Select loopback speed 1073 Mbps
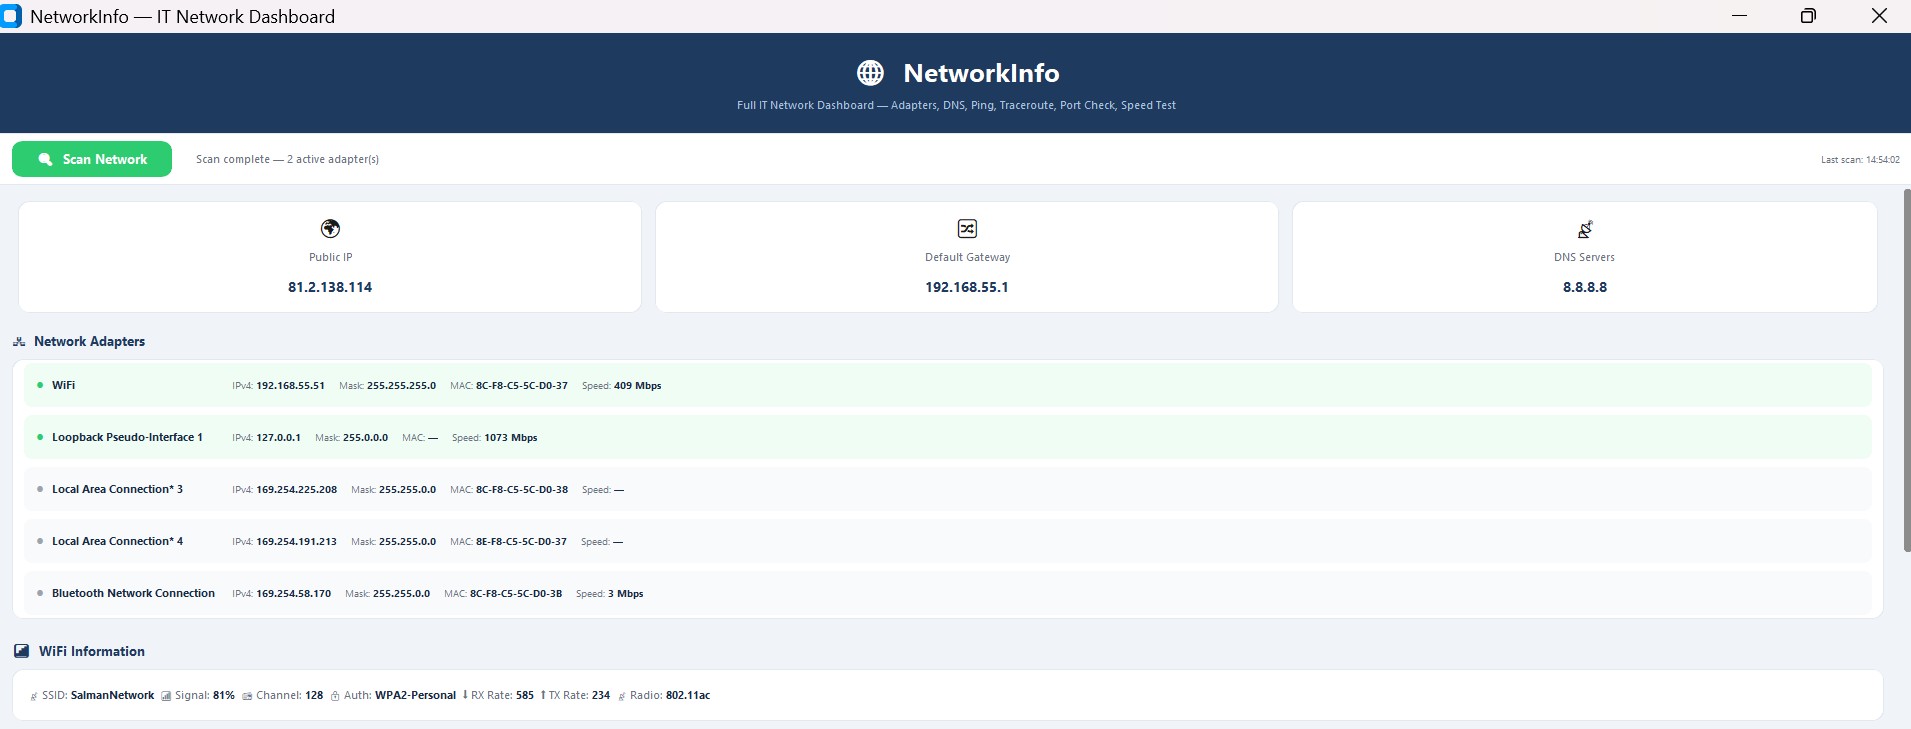The height and width of the screenshot is (729, 1911). coord(511,437)
